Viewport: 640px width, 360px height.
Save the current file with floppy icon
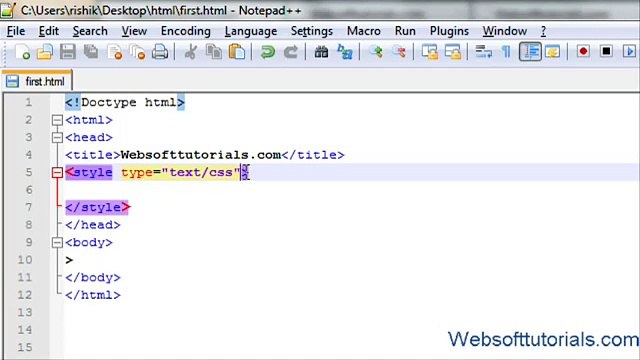coord(68,52)
